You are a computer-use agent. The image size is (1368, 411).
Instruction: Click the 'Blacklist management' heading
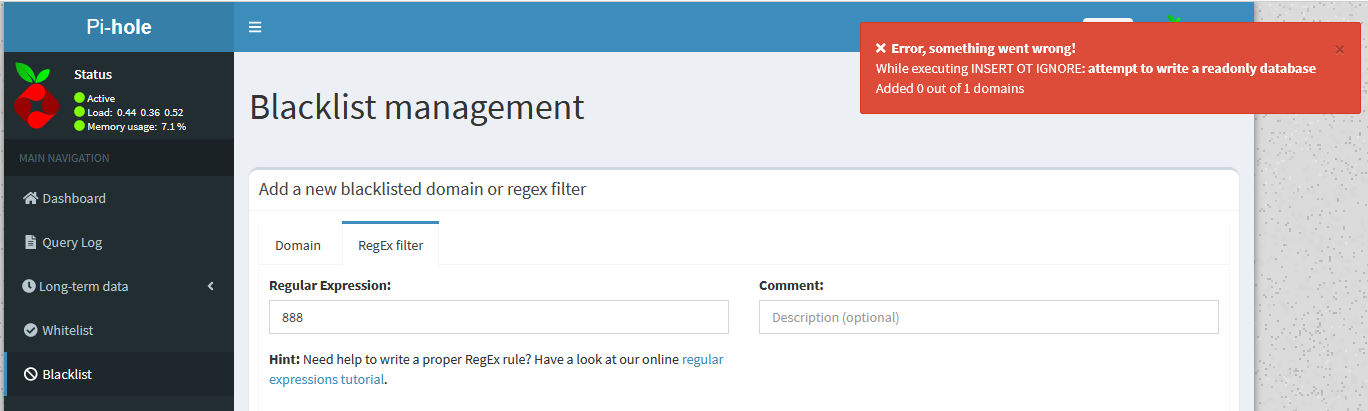click(417, 107)
